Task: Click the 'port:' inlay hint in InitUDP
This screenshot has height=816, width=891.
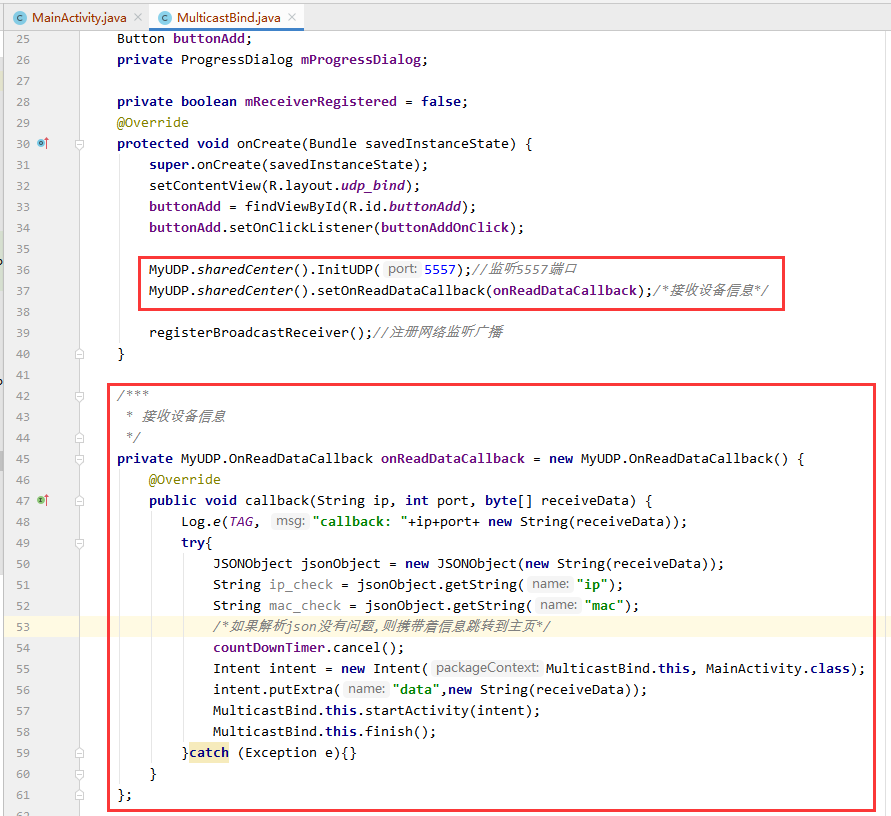Action: click(x=402, y=270)
